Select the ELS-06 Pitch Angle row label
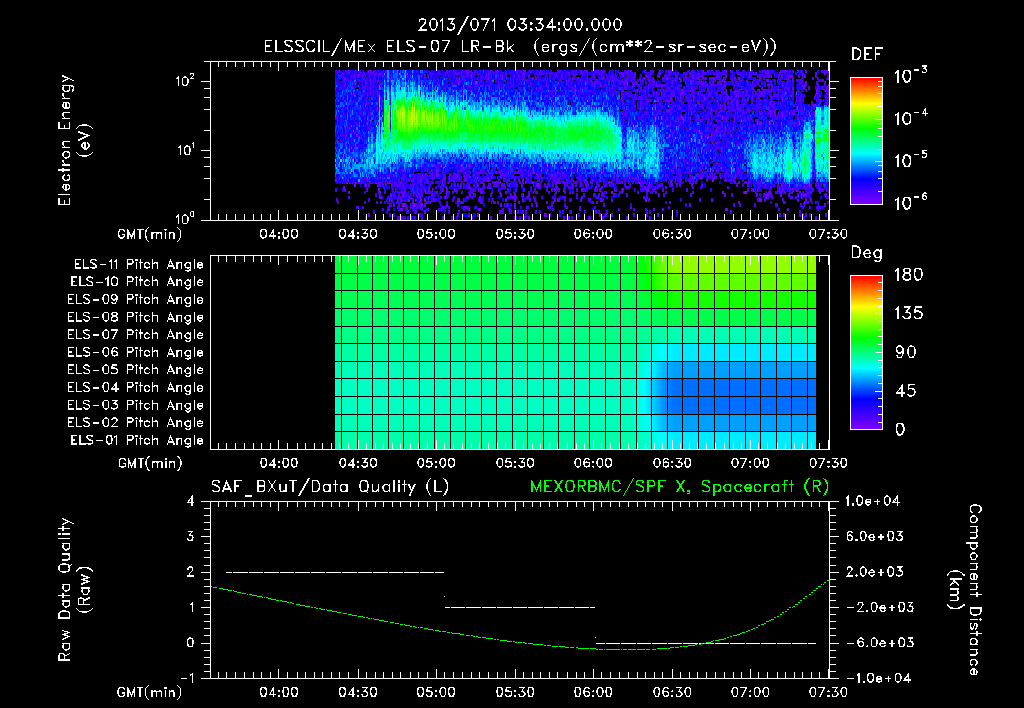 135,353
